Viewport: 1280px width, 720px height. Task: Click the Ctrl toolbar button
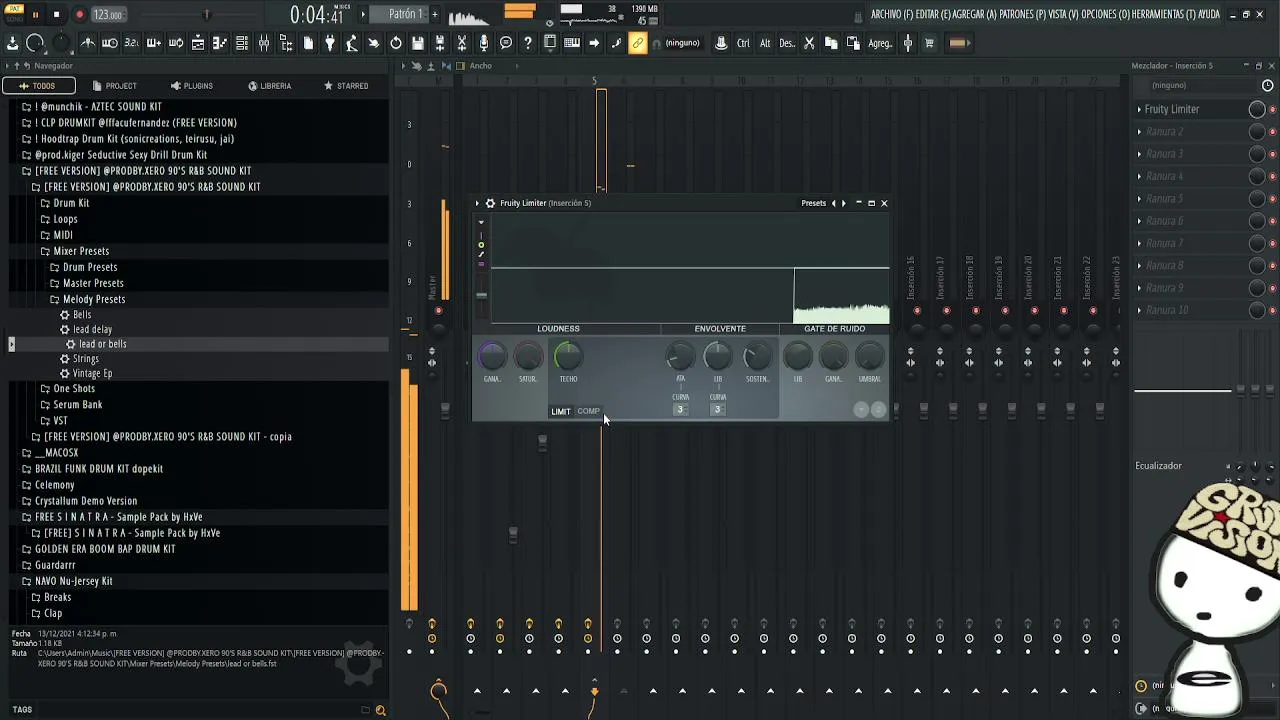pos(743,43)
